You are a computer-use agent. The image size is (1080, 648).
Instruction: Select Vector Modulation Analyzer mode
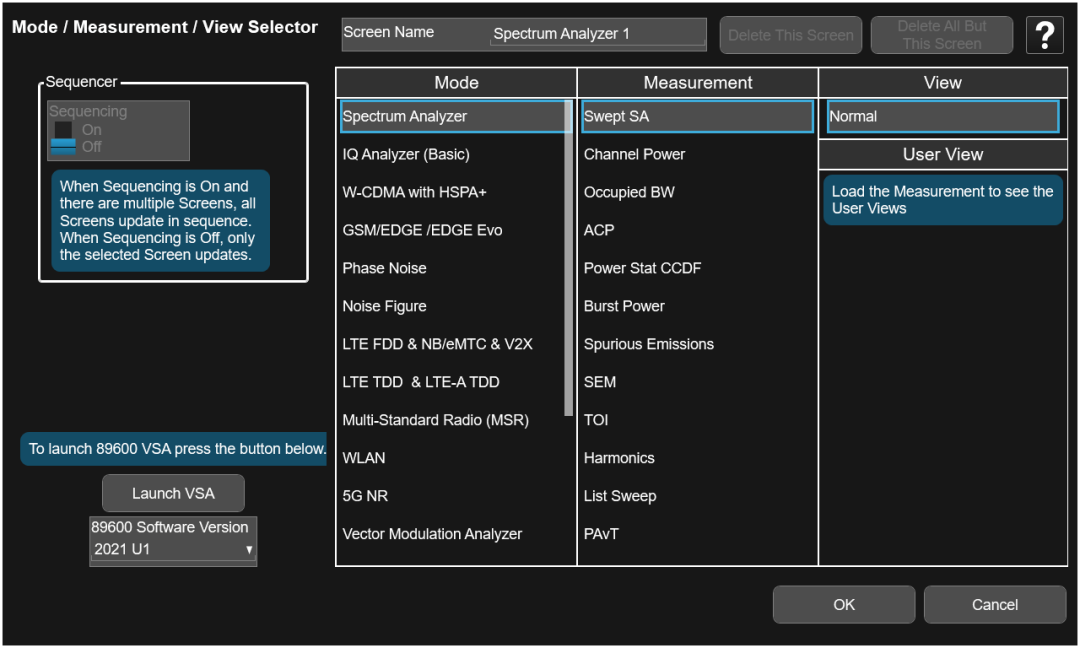432,534
